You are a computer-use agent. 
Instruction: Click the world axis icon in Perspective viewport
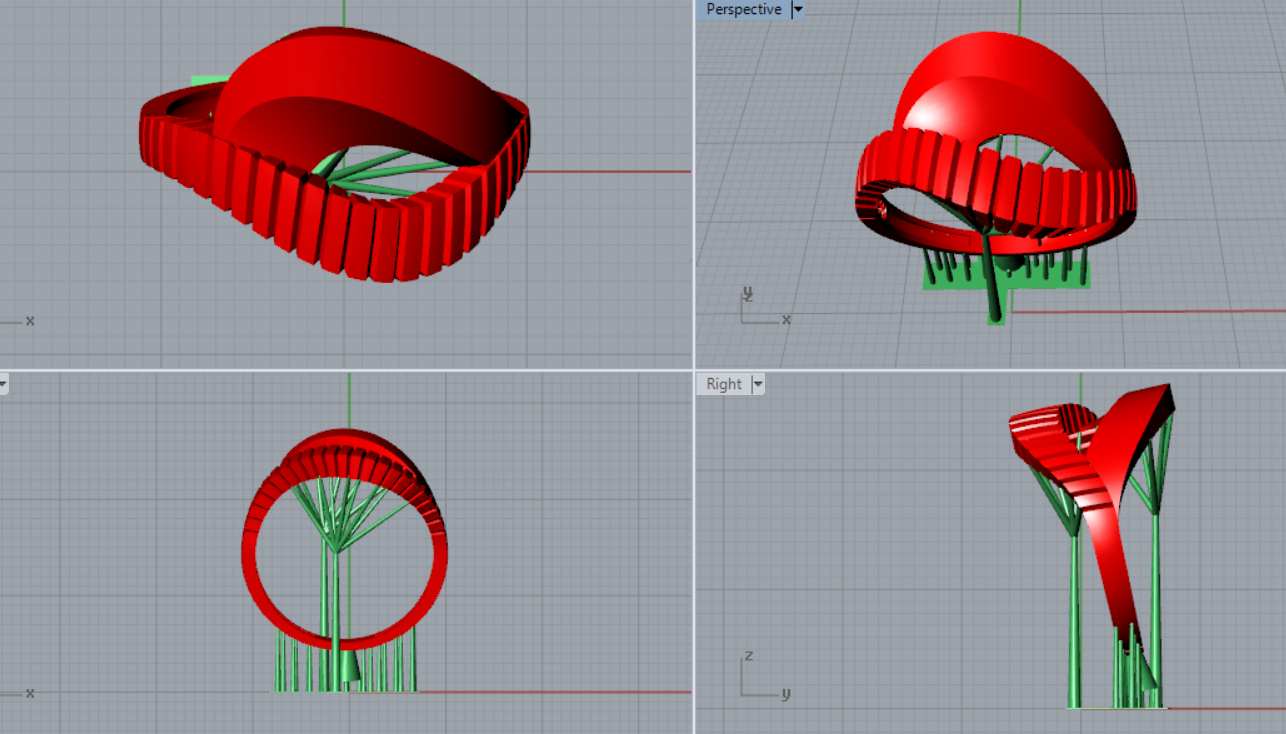click(x=760, y=308)
